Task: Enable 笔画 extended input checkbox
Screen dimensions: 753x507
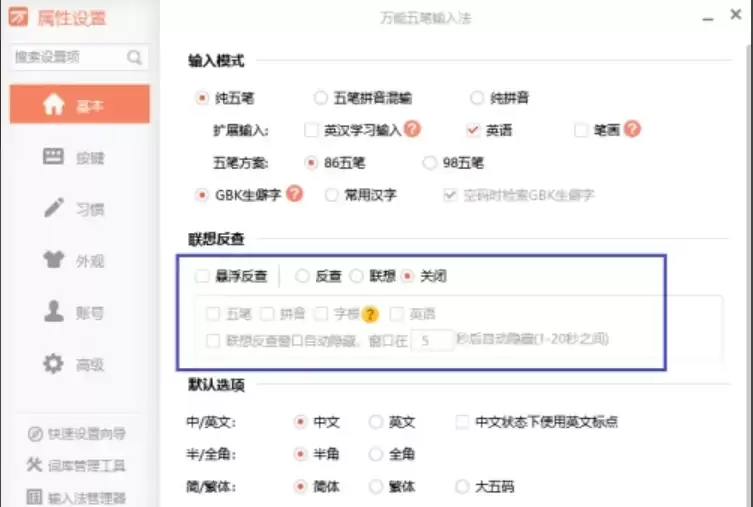Action: [x=581, y=130]
